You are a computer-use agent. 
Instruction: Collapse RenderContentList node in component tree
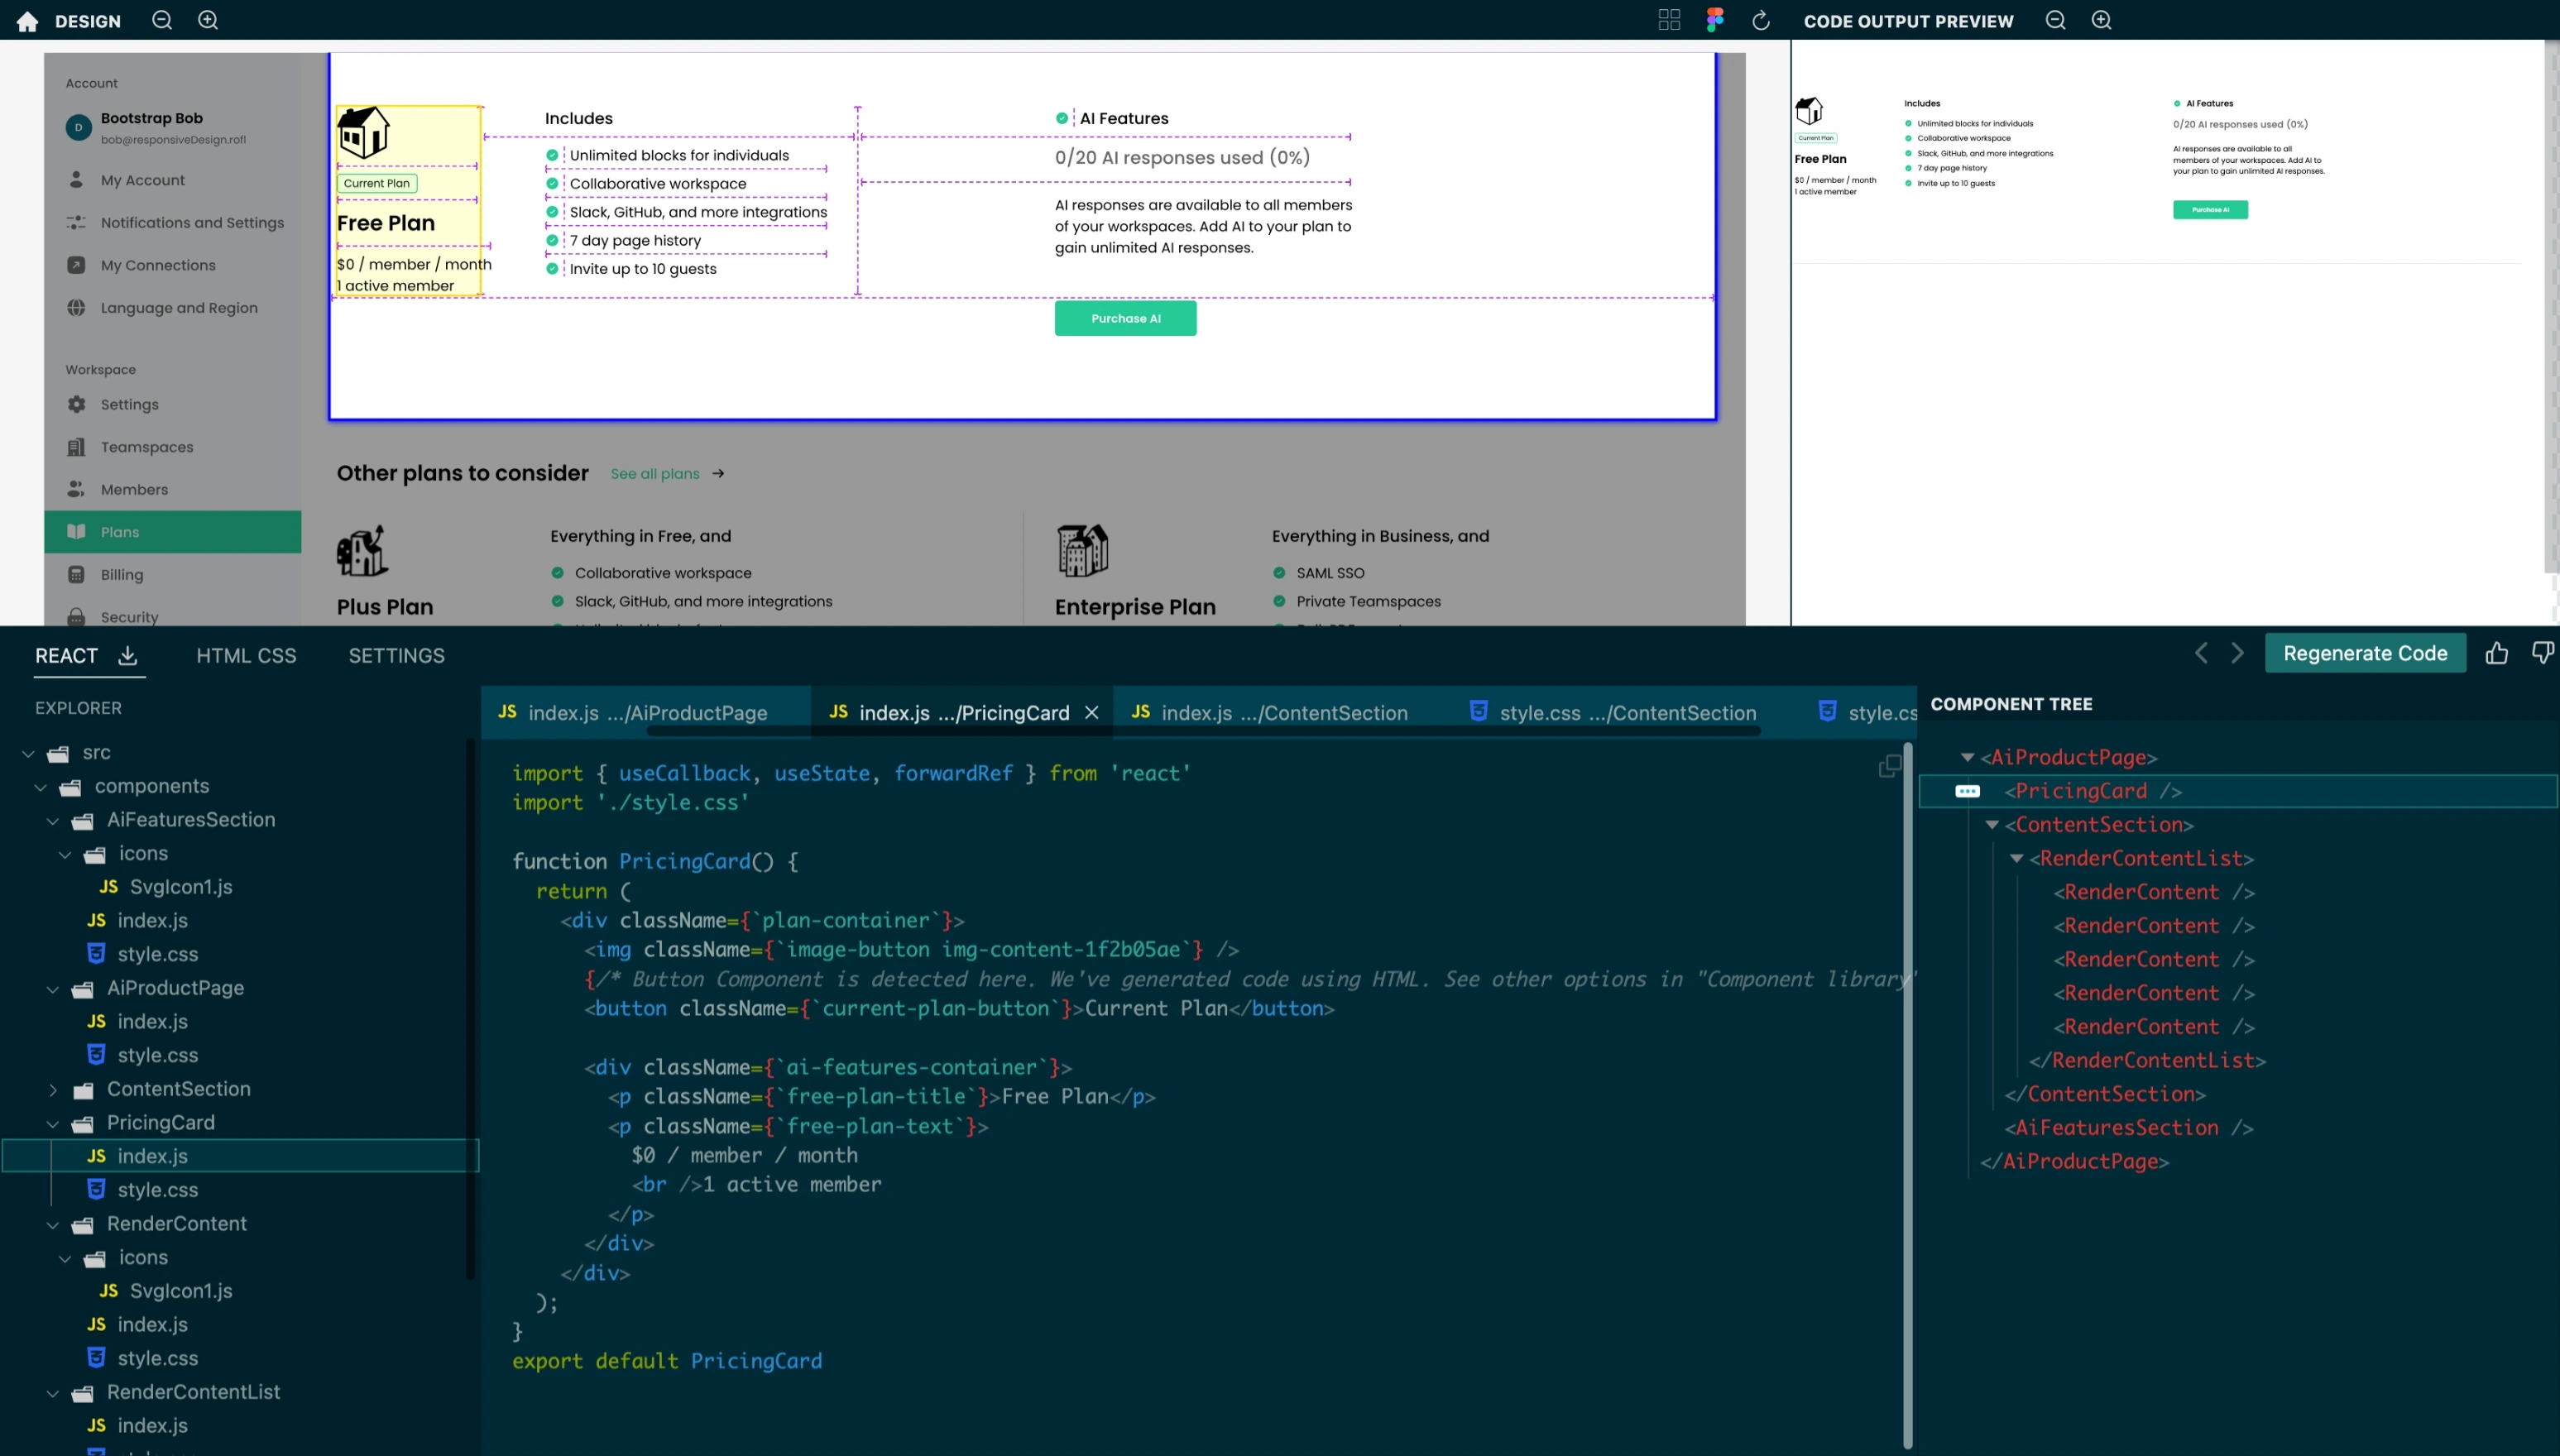[2017, 858]
